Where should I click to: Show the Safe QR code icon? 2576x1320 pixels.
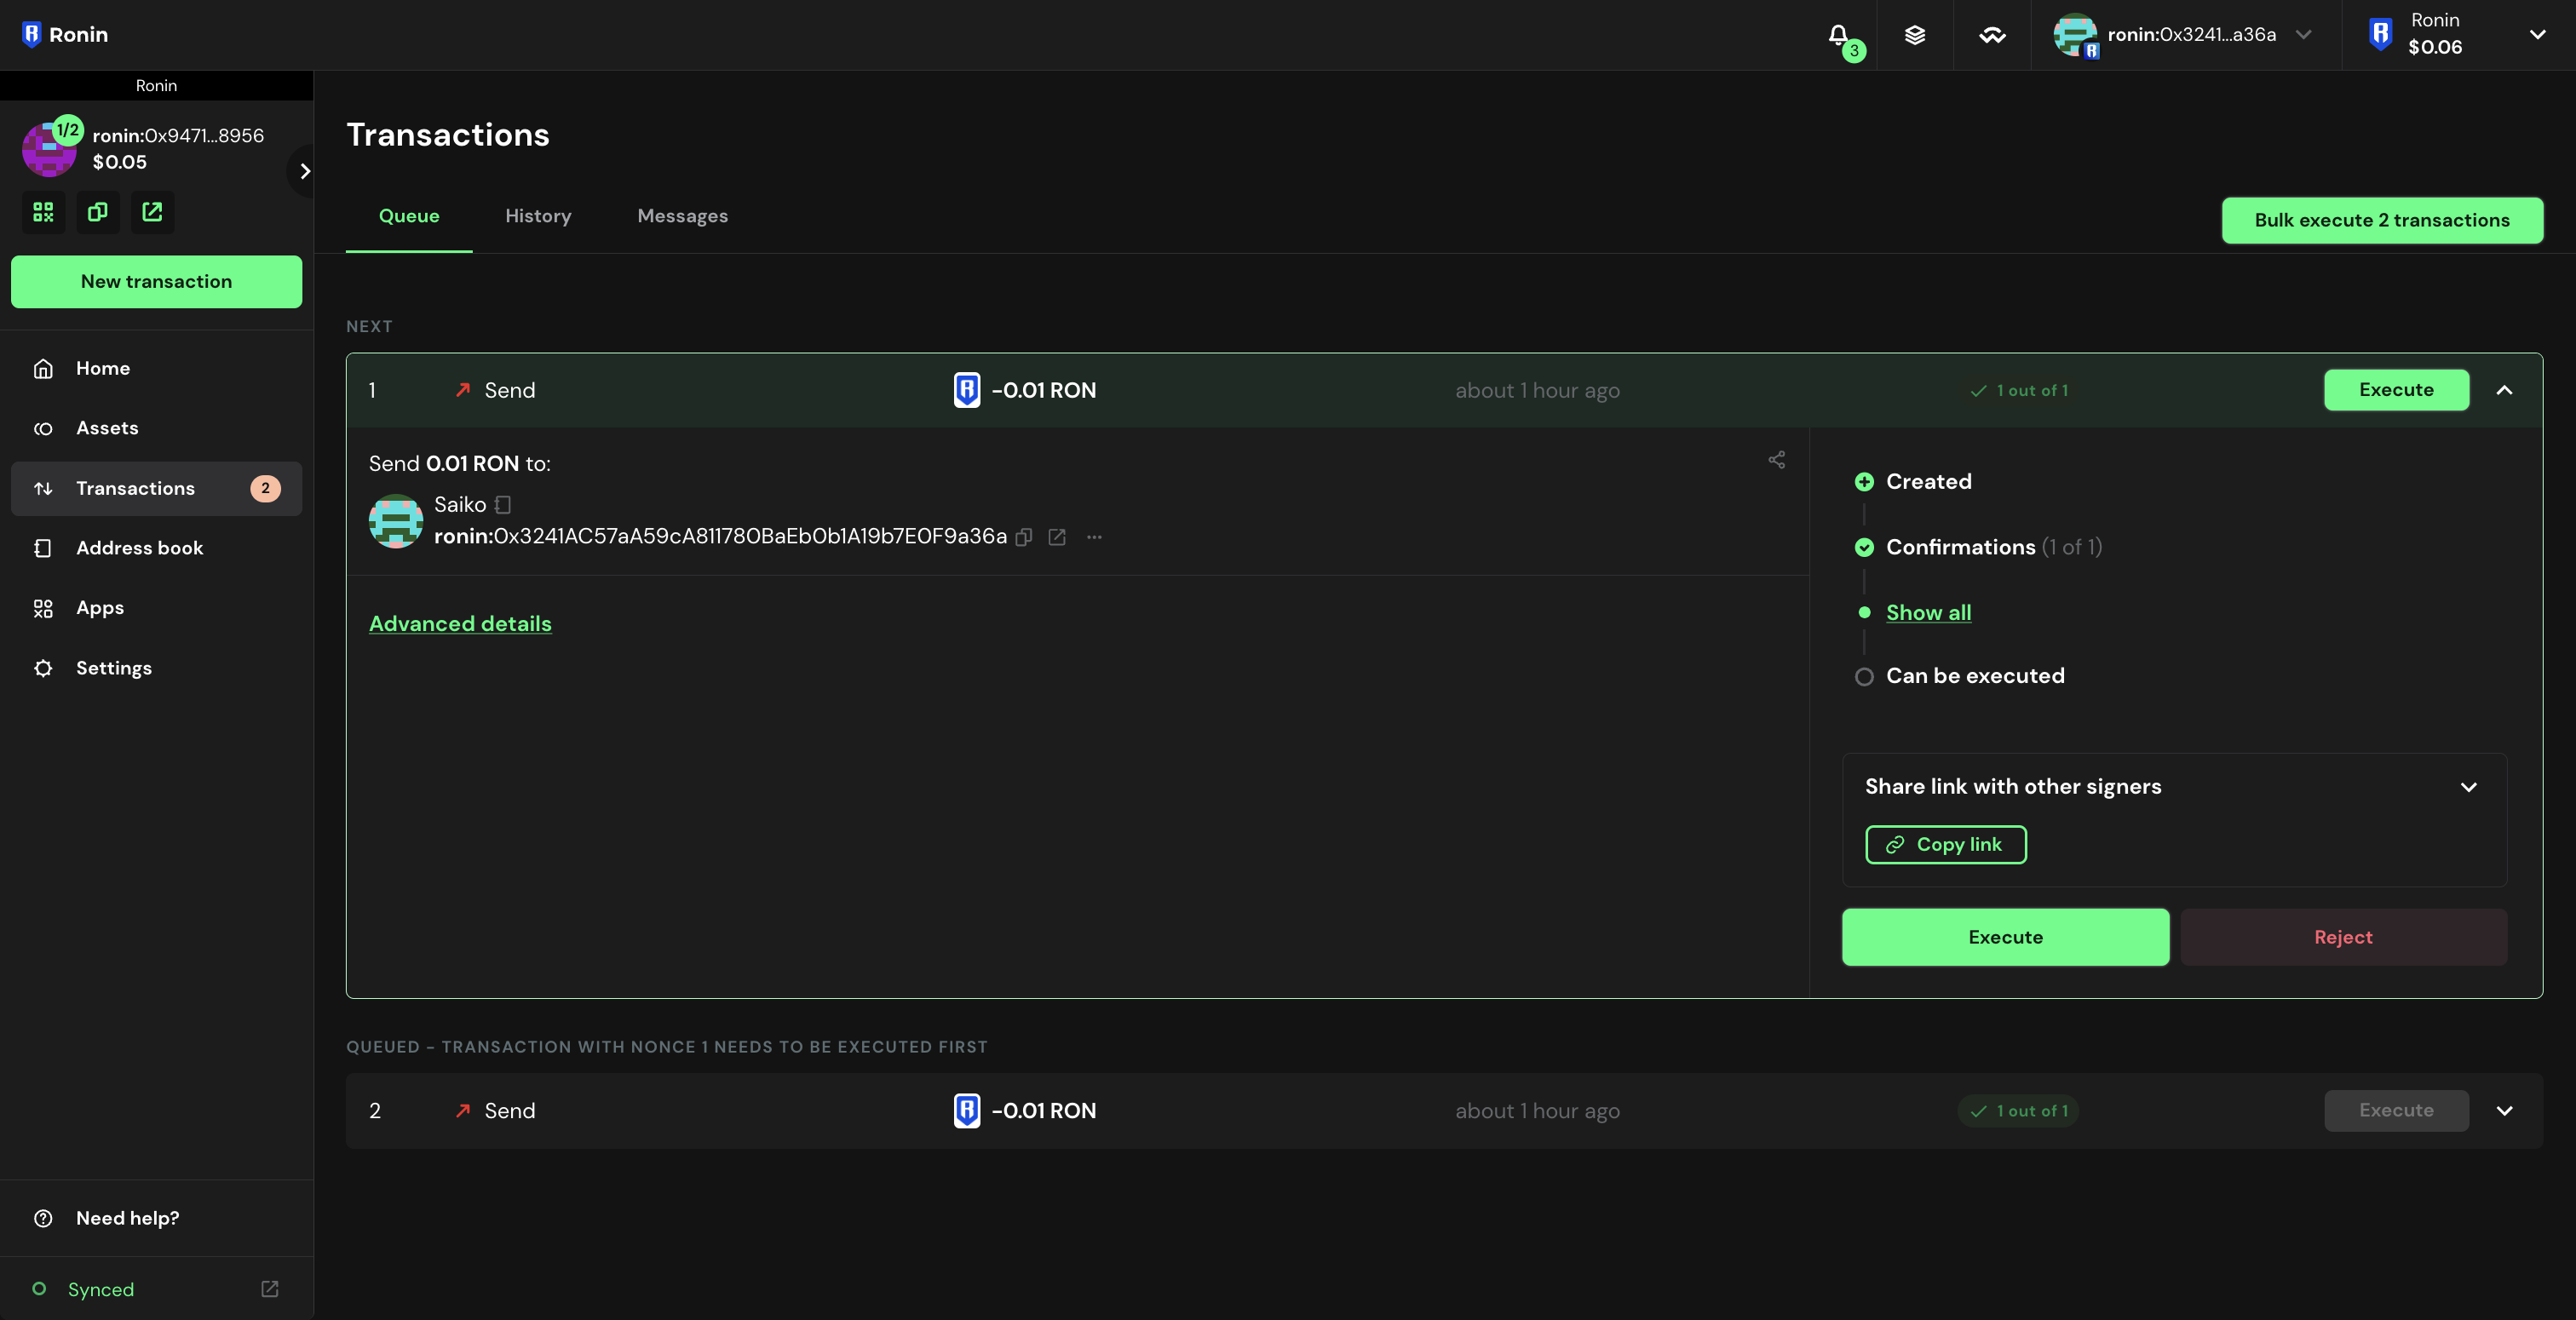click(43, 212)
